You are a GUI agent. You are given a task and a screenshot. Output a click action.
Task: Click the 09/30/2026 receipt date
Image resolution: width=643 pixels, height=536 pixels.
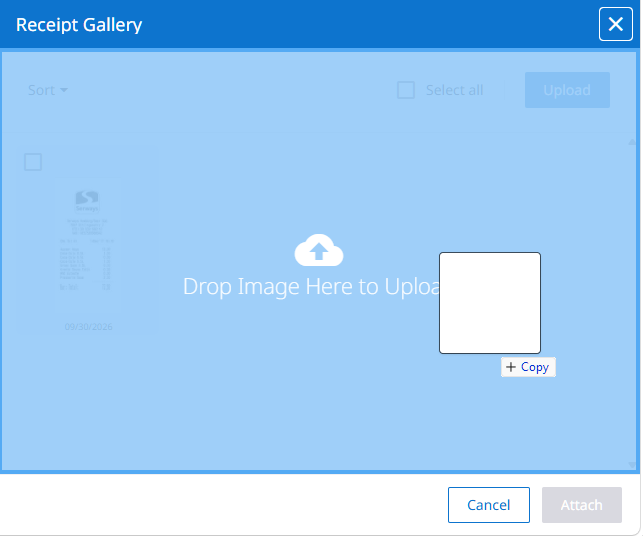coord(89,327)
